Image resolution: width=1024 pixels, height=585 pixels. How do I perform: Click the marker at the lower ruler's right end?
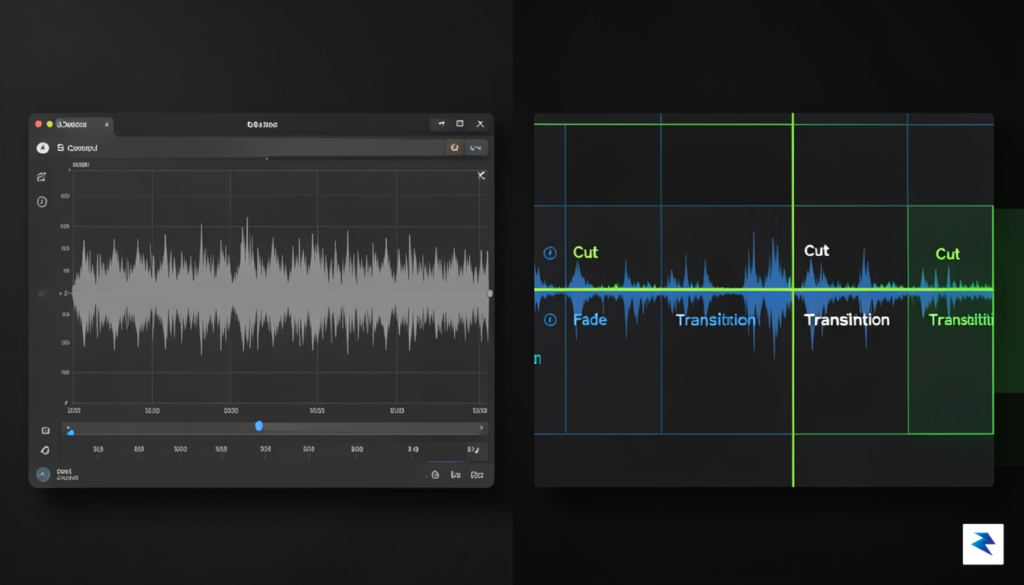pos(475,449)
